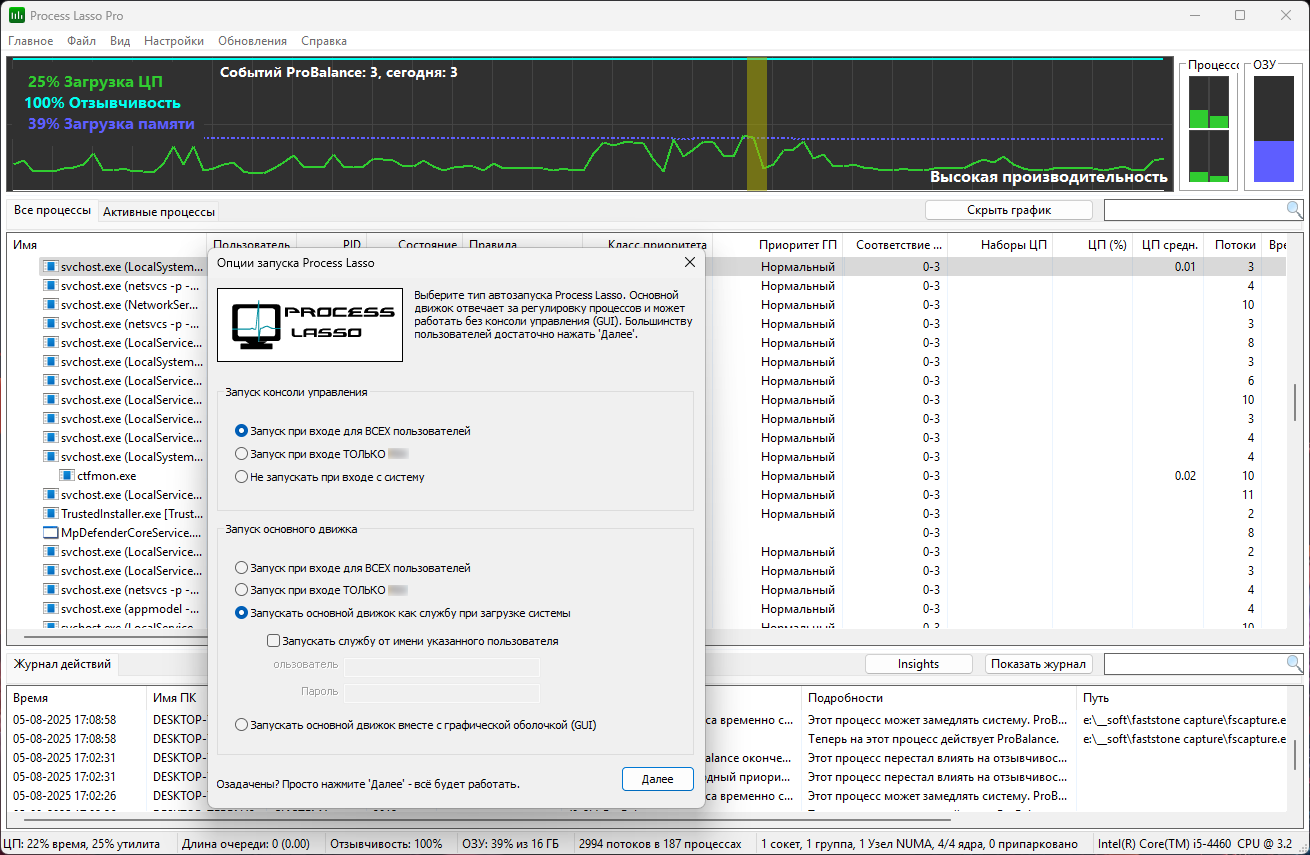Image resolution: width=1310 pixels, height=855 pixels.
Task: Sort log by Подробности column header
Action: click(x=938, y=698)
